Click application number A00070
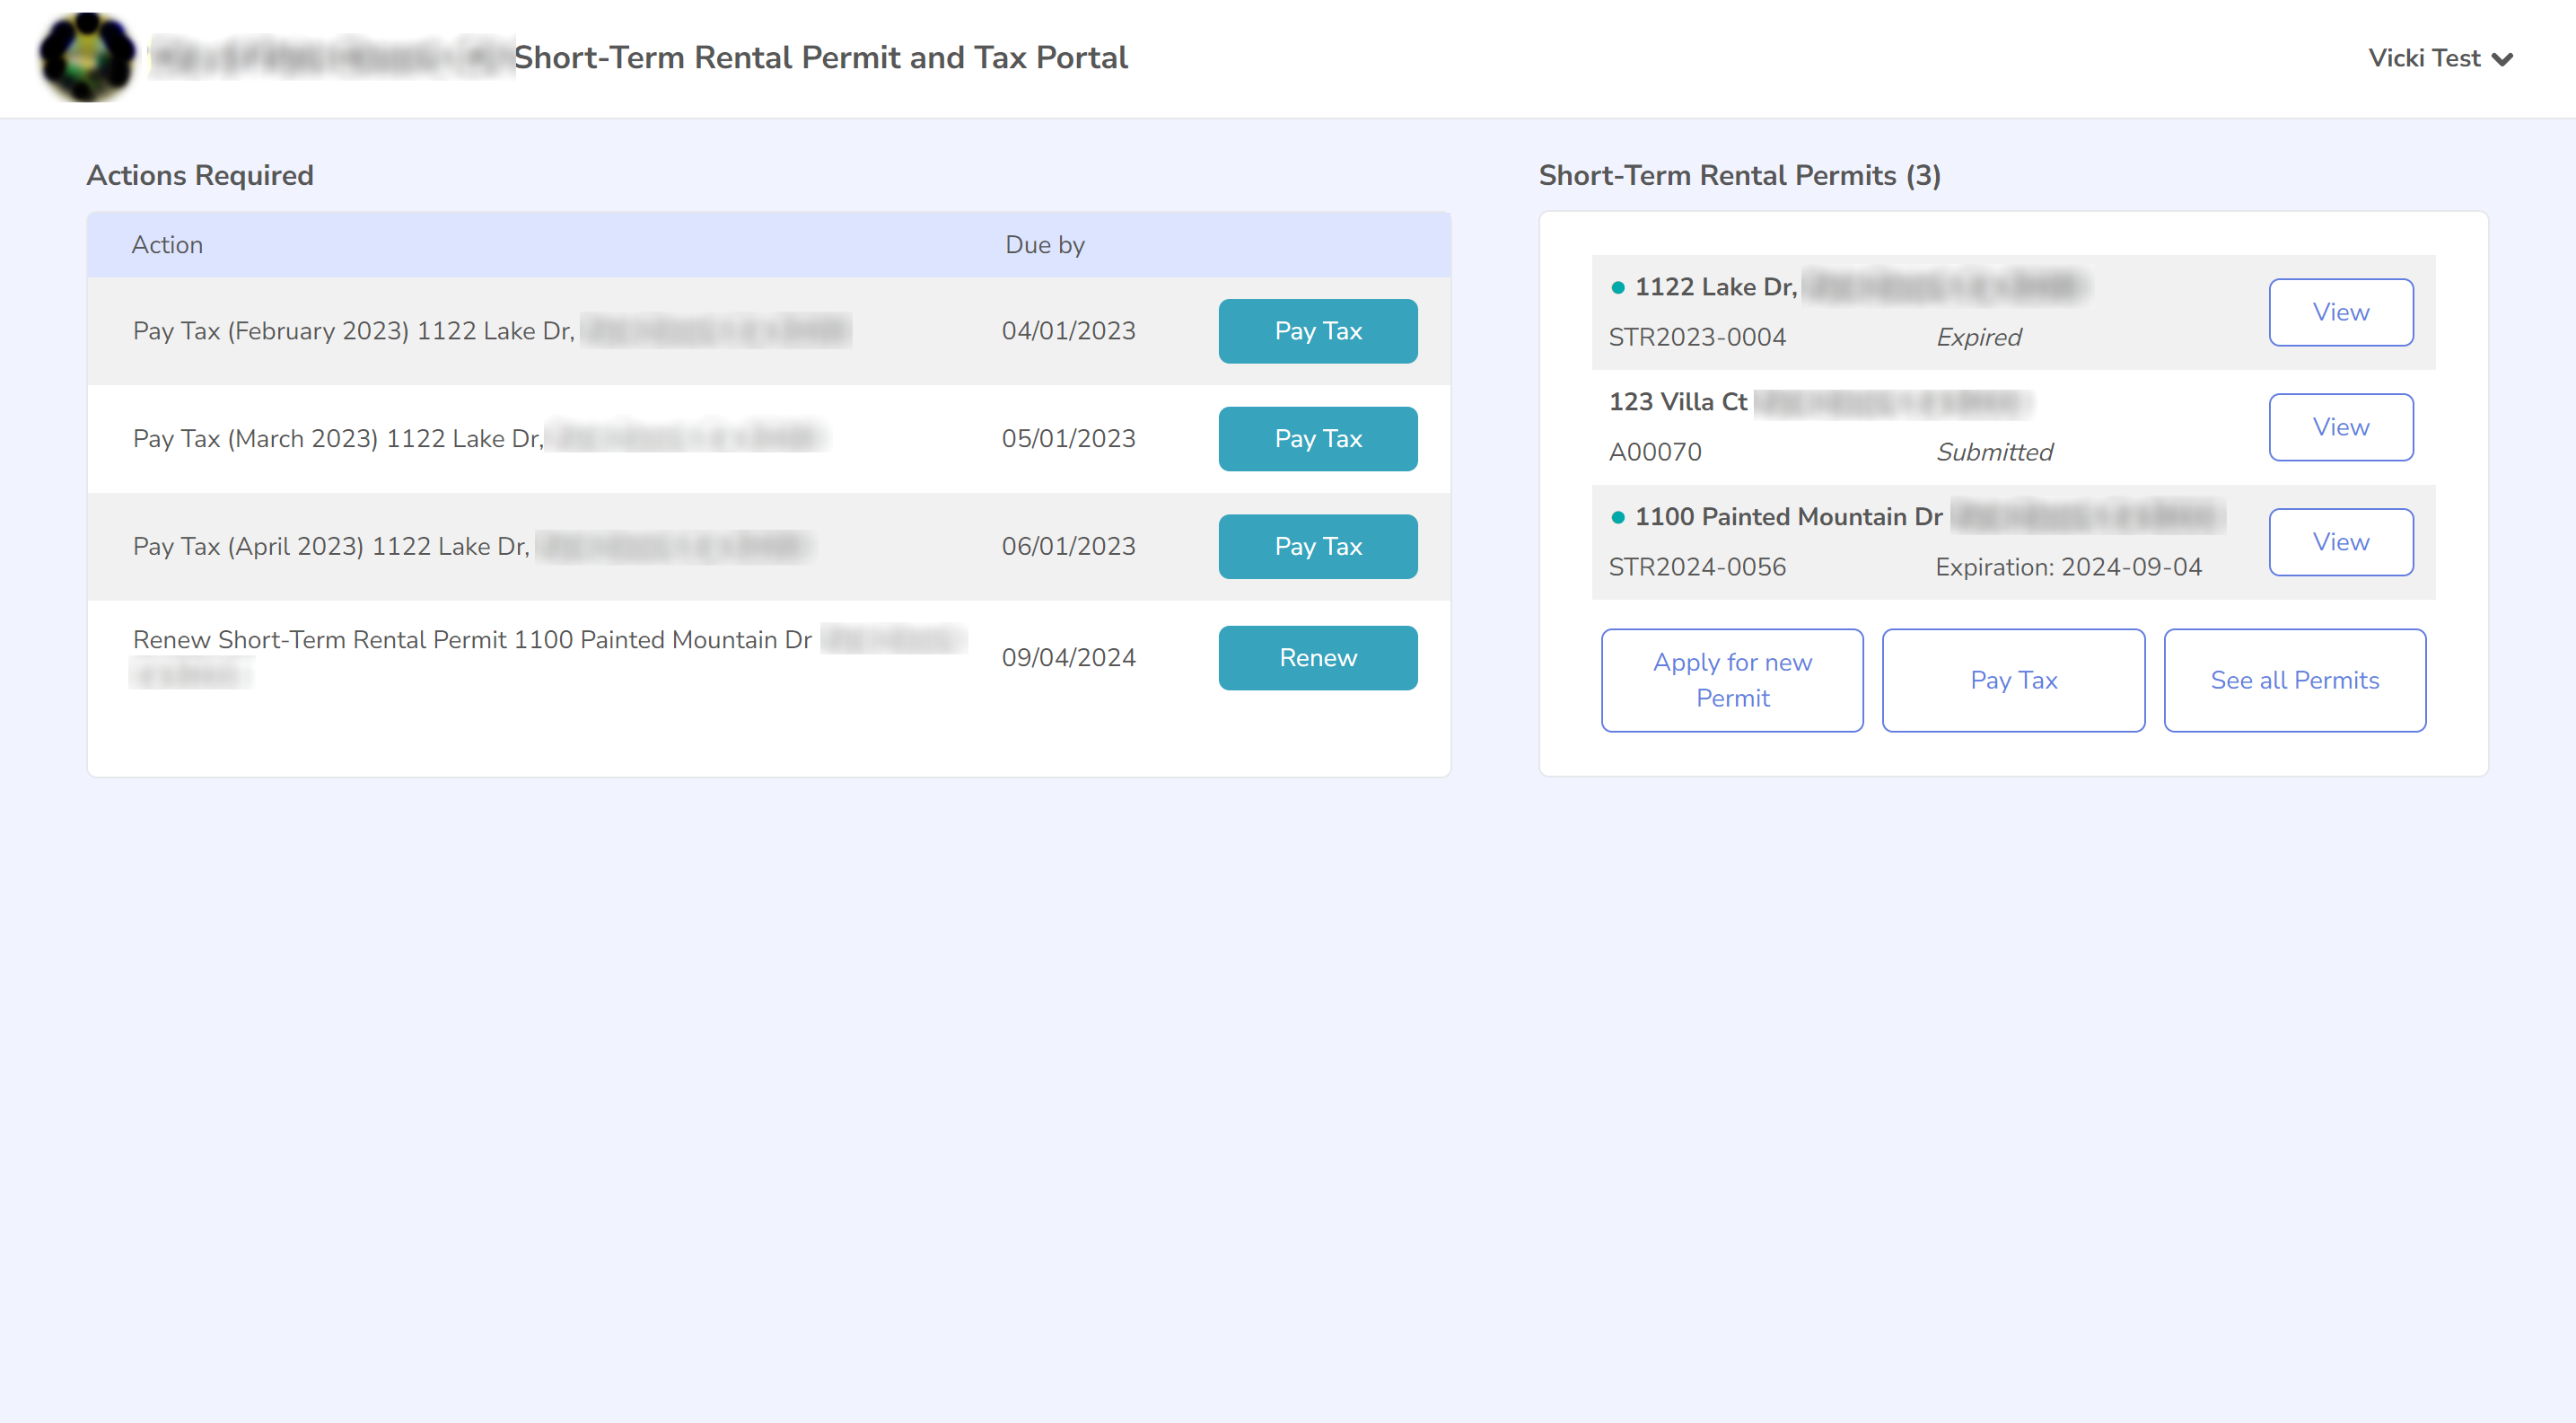2576x1423 pixels. click(1655, 453)
